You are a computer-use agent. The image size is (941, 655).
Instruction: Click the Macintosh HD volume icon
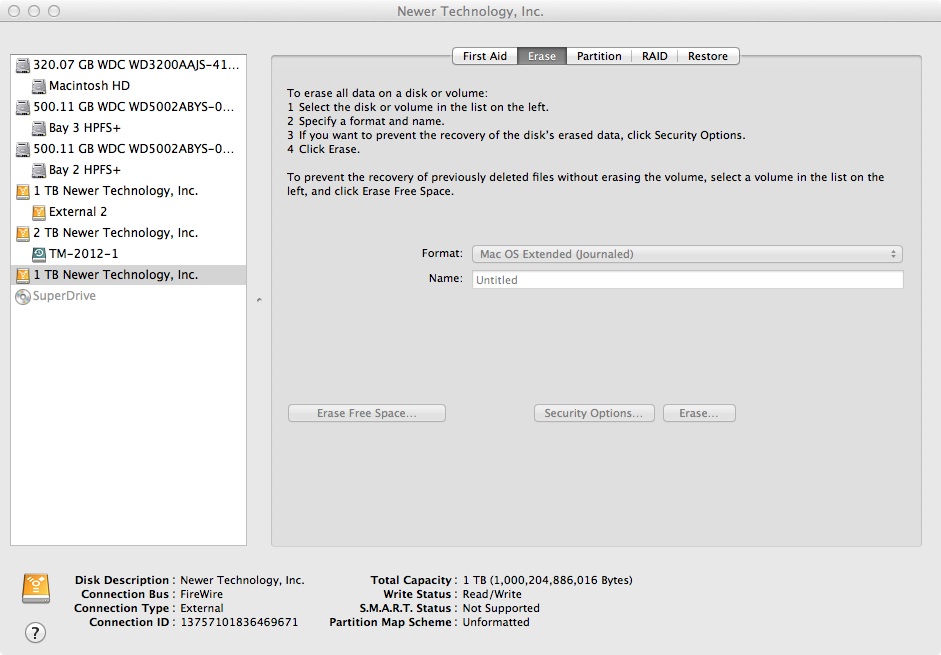(38, 86)
